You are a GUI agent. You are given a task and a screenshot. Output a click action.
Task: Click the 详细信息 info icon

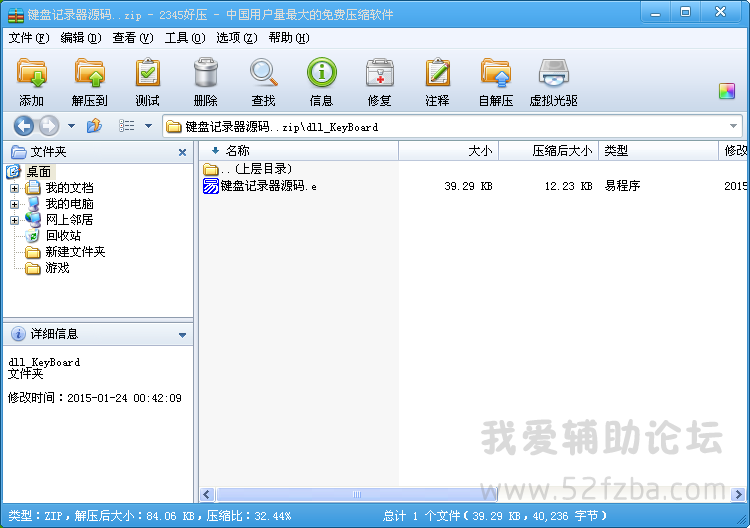coord(18,334)
